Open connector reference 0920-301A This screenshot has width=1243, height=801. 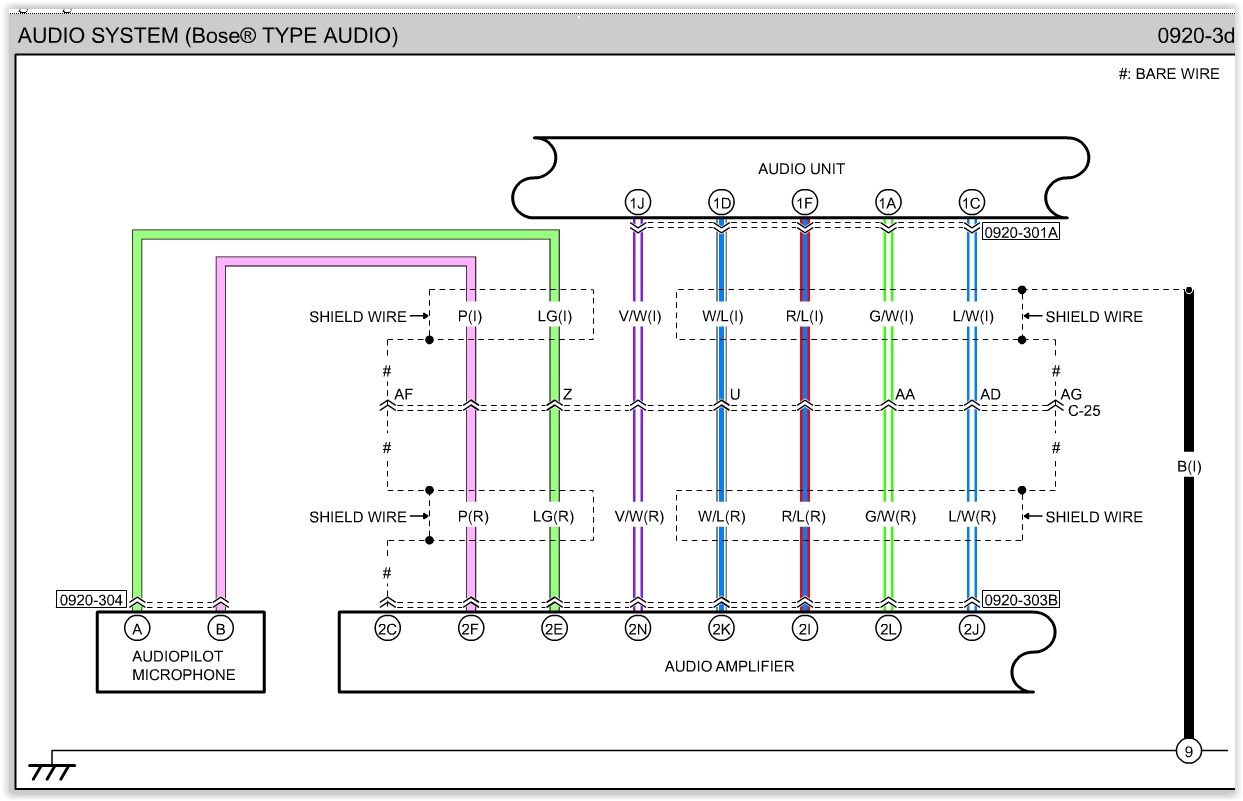click(x=1020, y=232)
